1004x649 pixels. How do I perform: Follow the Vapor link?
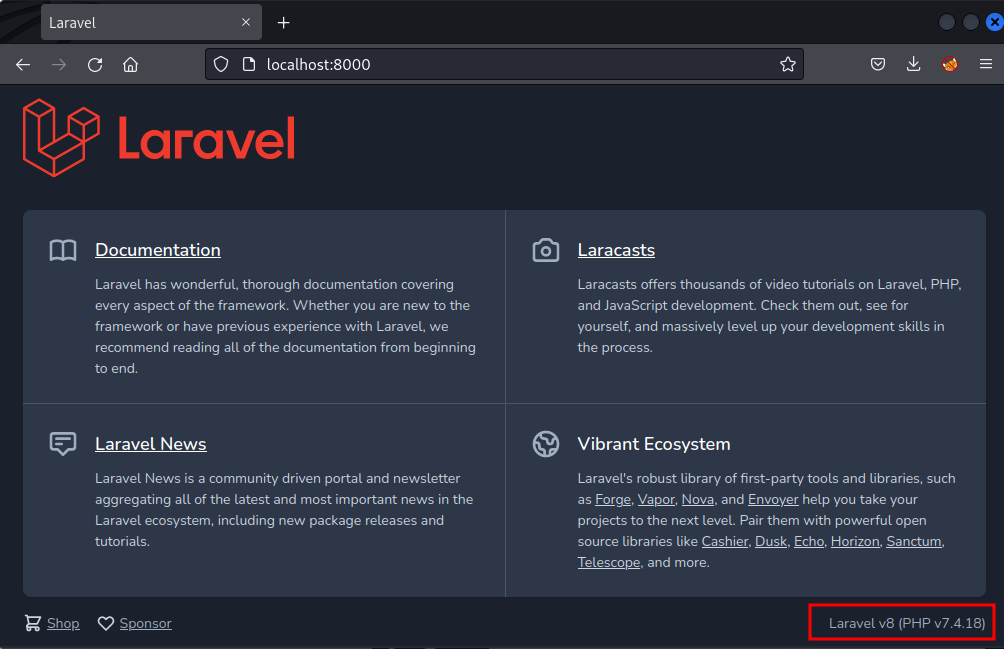pyautogui.click(x=656, y=499)
